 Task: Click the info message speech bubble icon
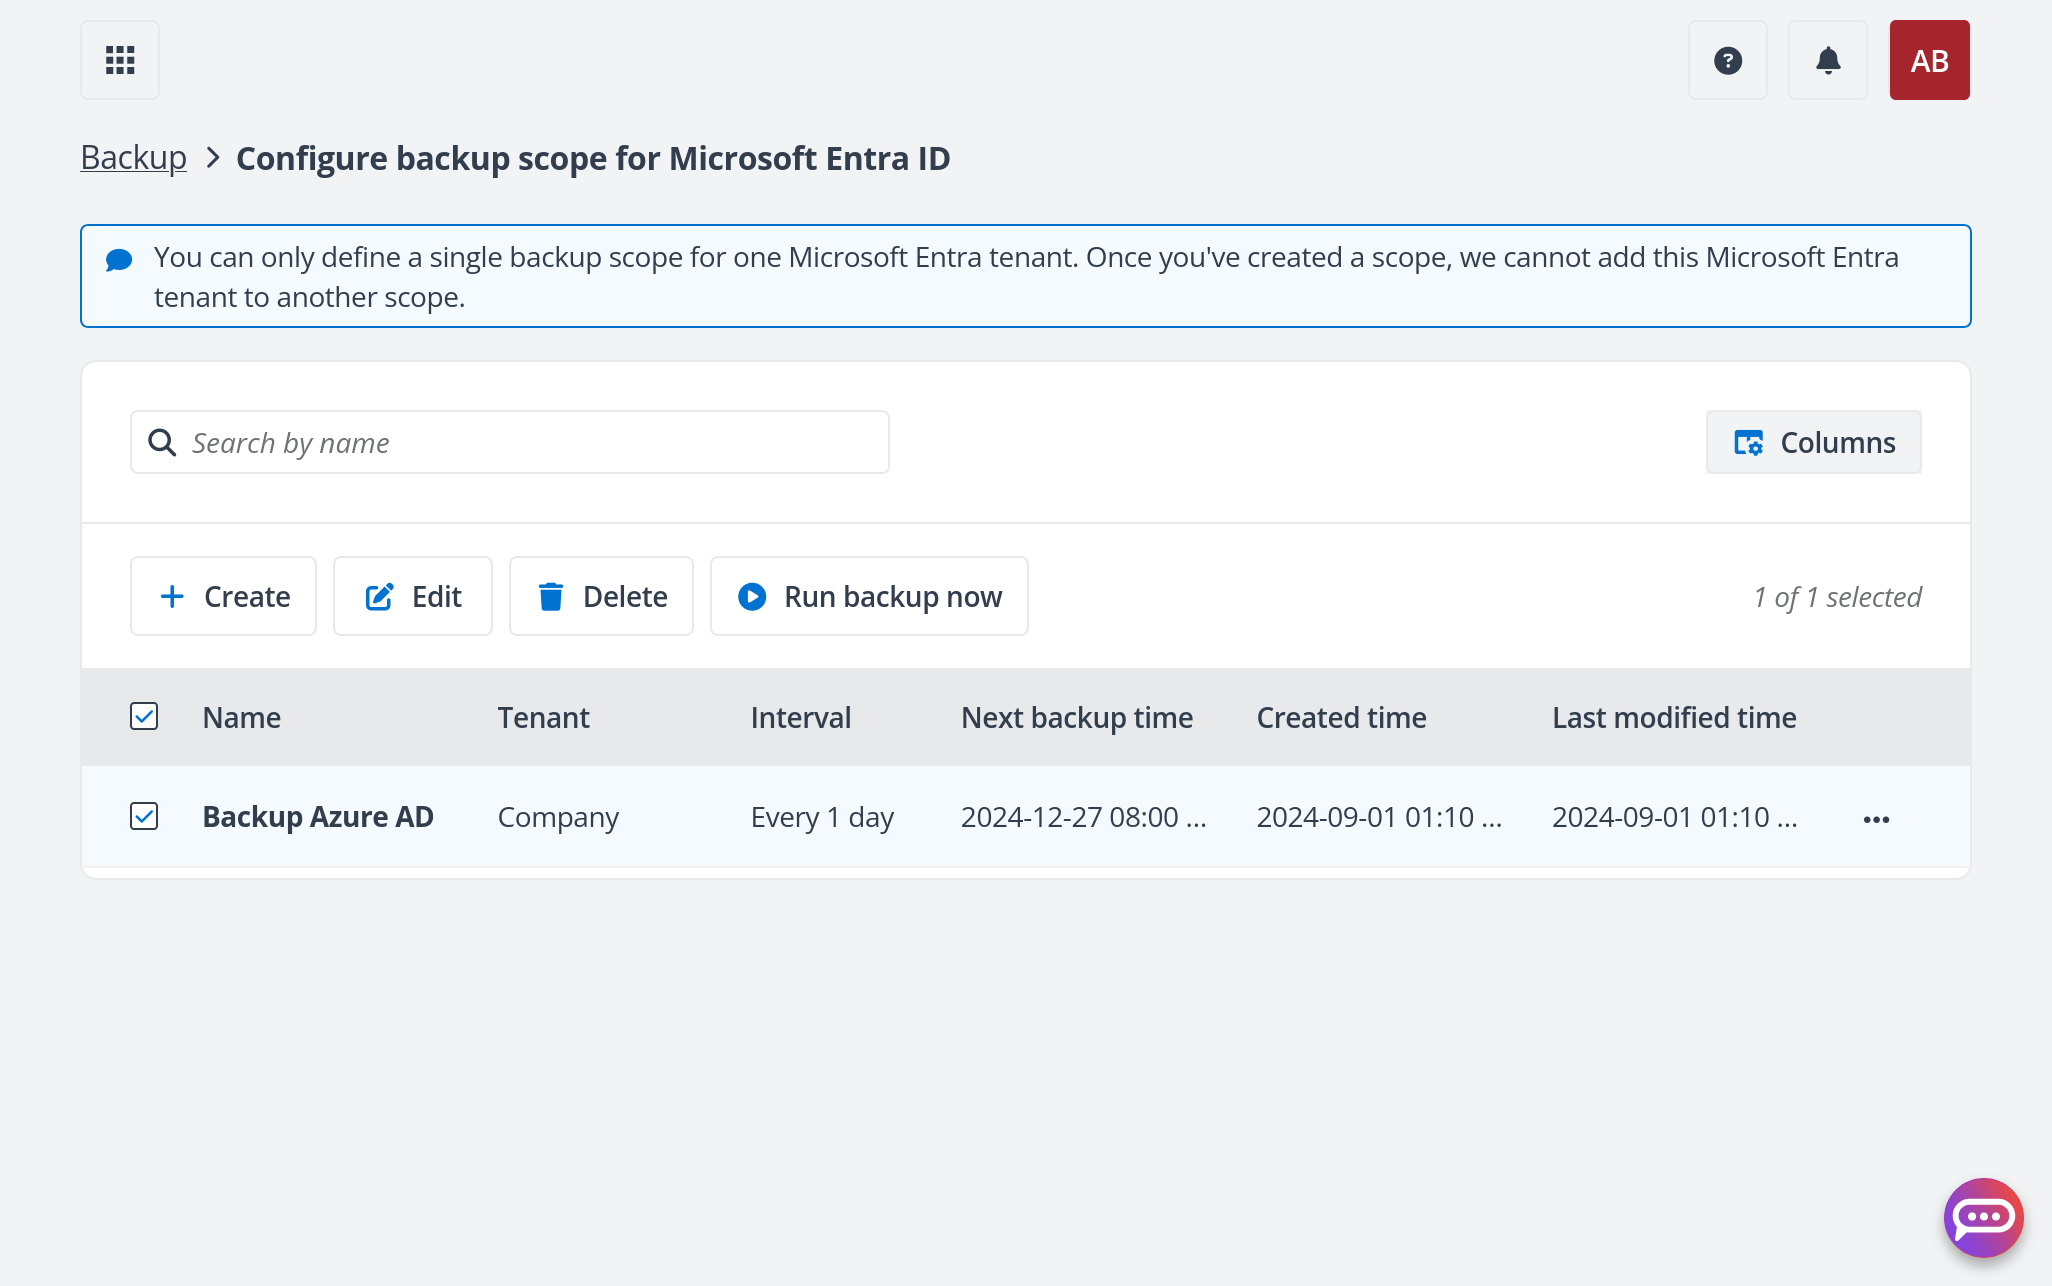119,260
